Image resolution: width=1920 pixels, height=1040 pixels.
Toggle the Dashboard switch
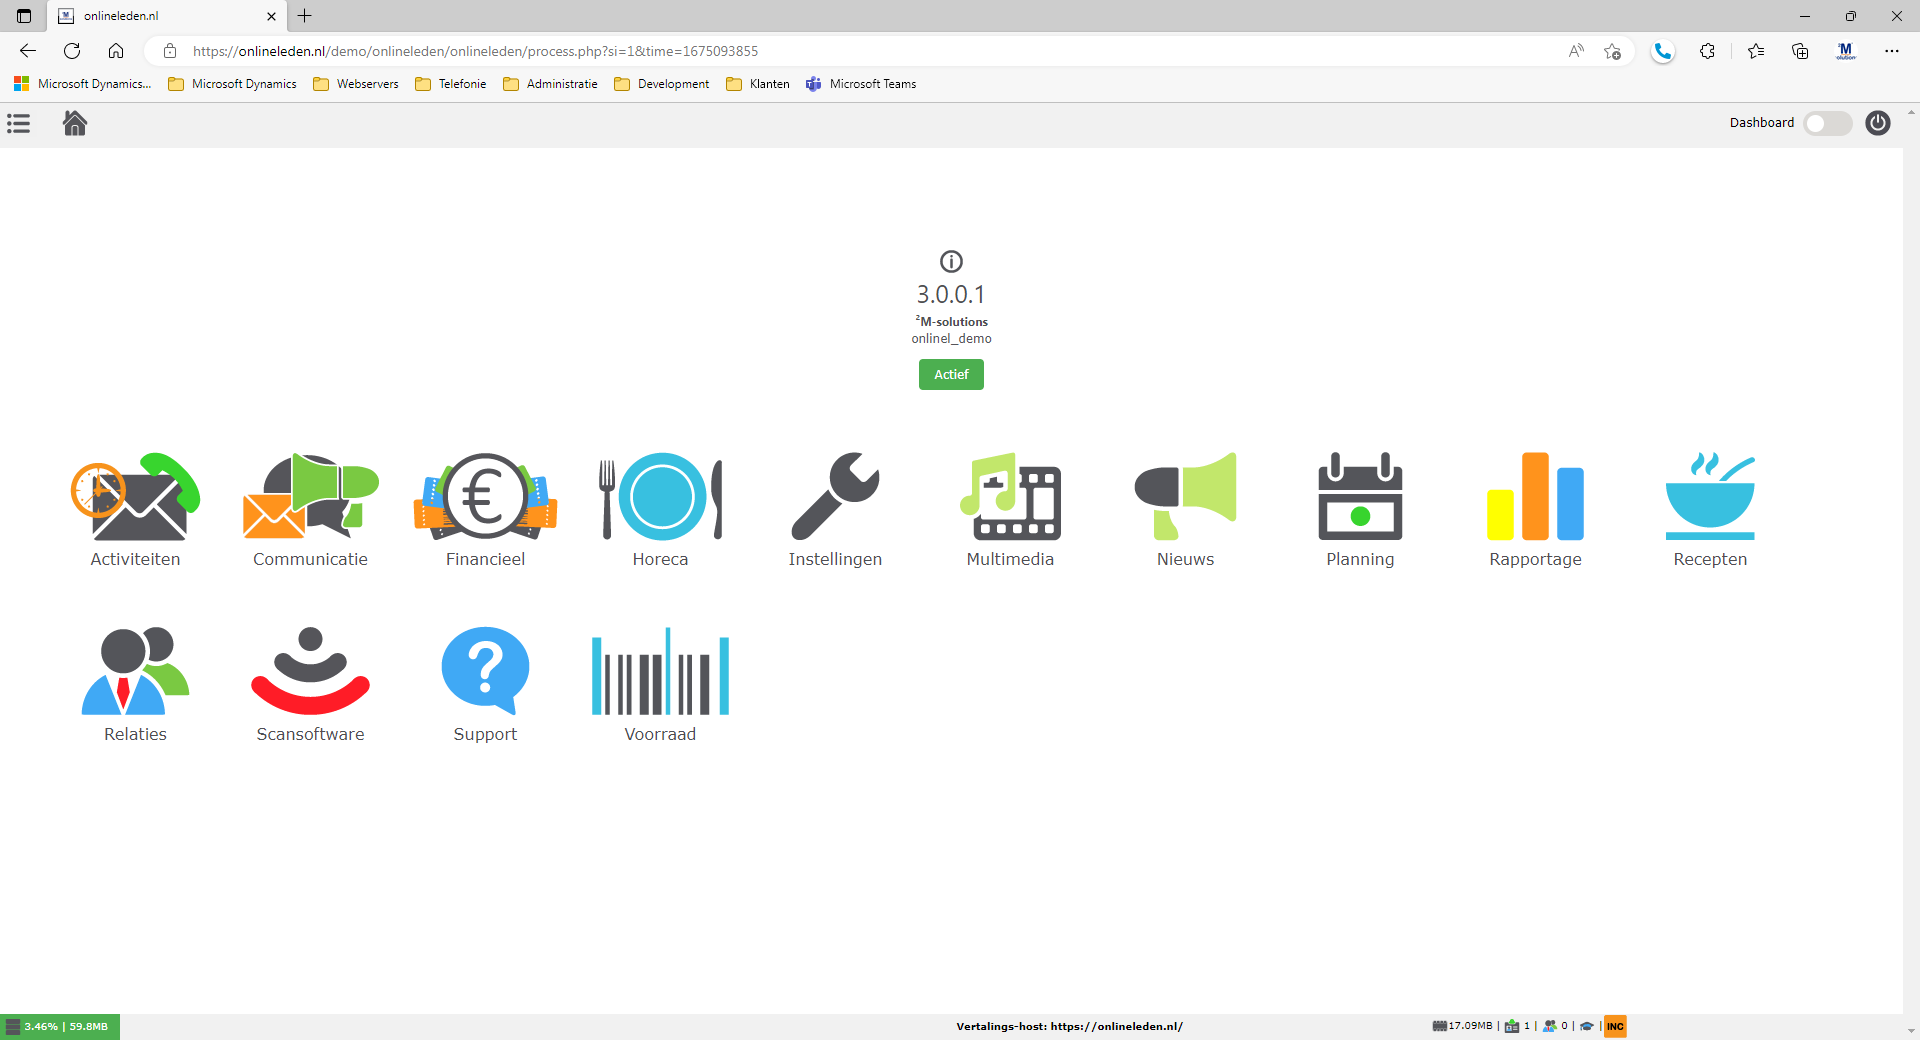click(1827, 123)
